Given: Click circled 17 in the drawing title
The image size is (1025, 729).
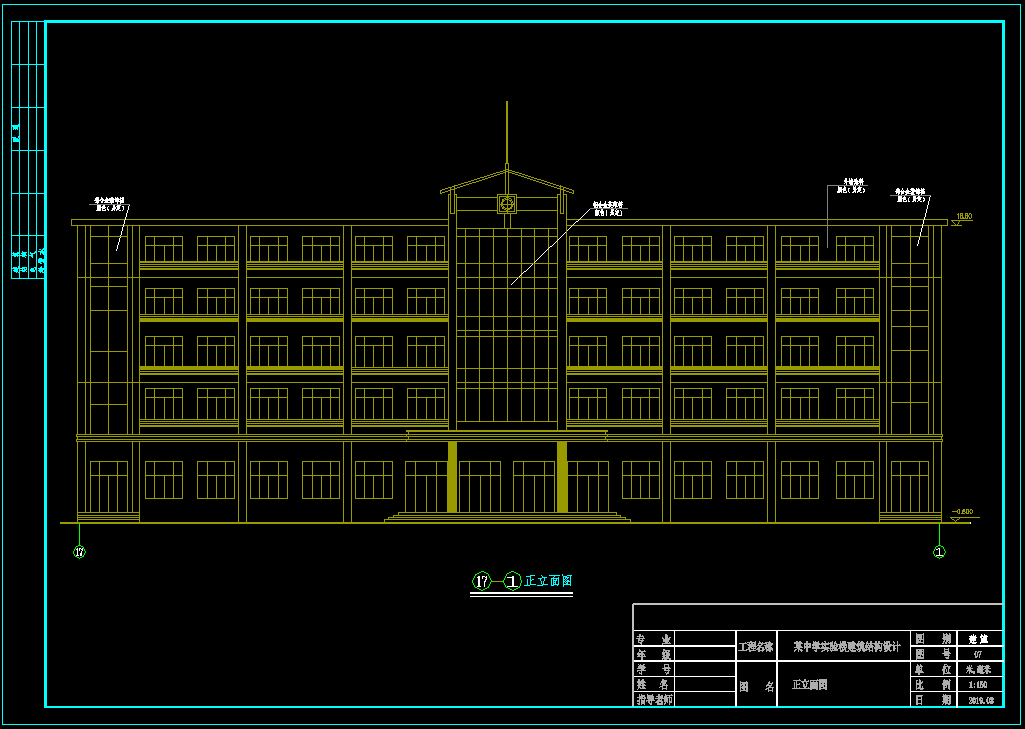Looking at the screenshot, I should point(481,581).
